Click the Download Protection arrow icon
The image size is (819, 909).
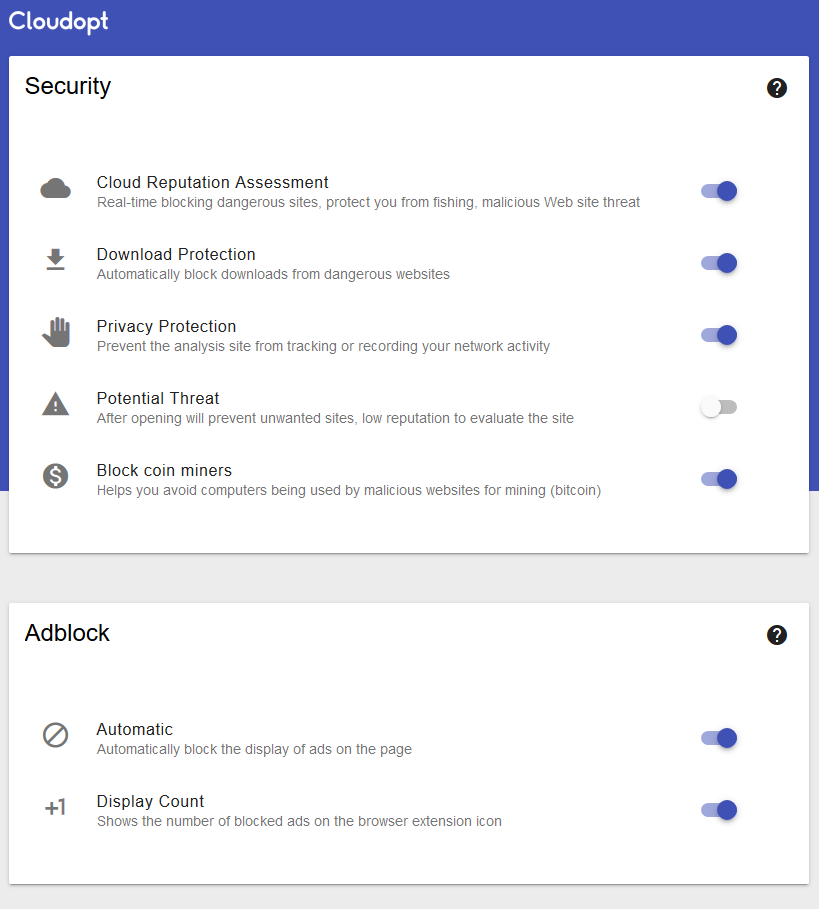click(55, 260)
